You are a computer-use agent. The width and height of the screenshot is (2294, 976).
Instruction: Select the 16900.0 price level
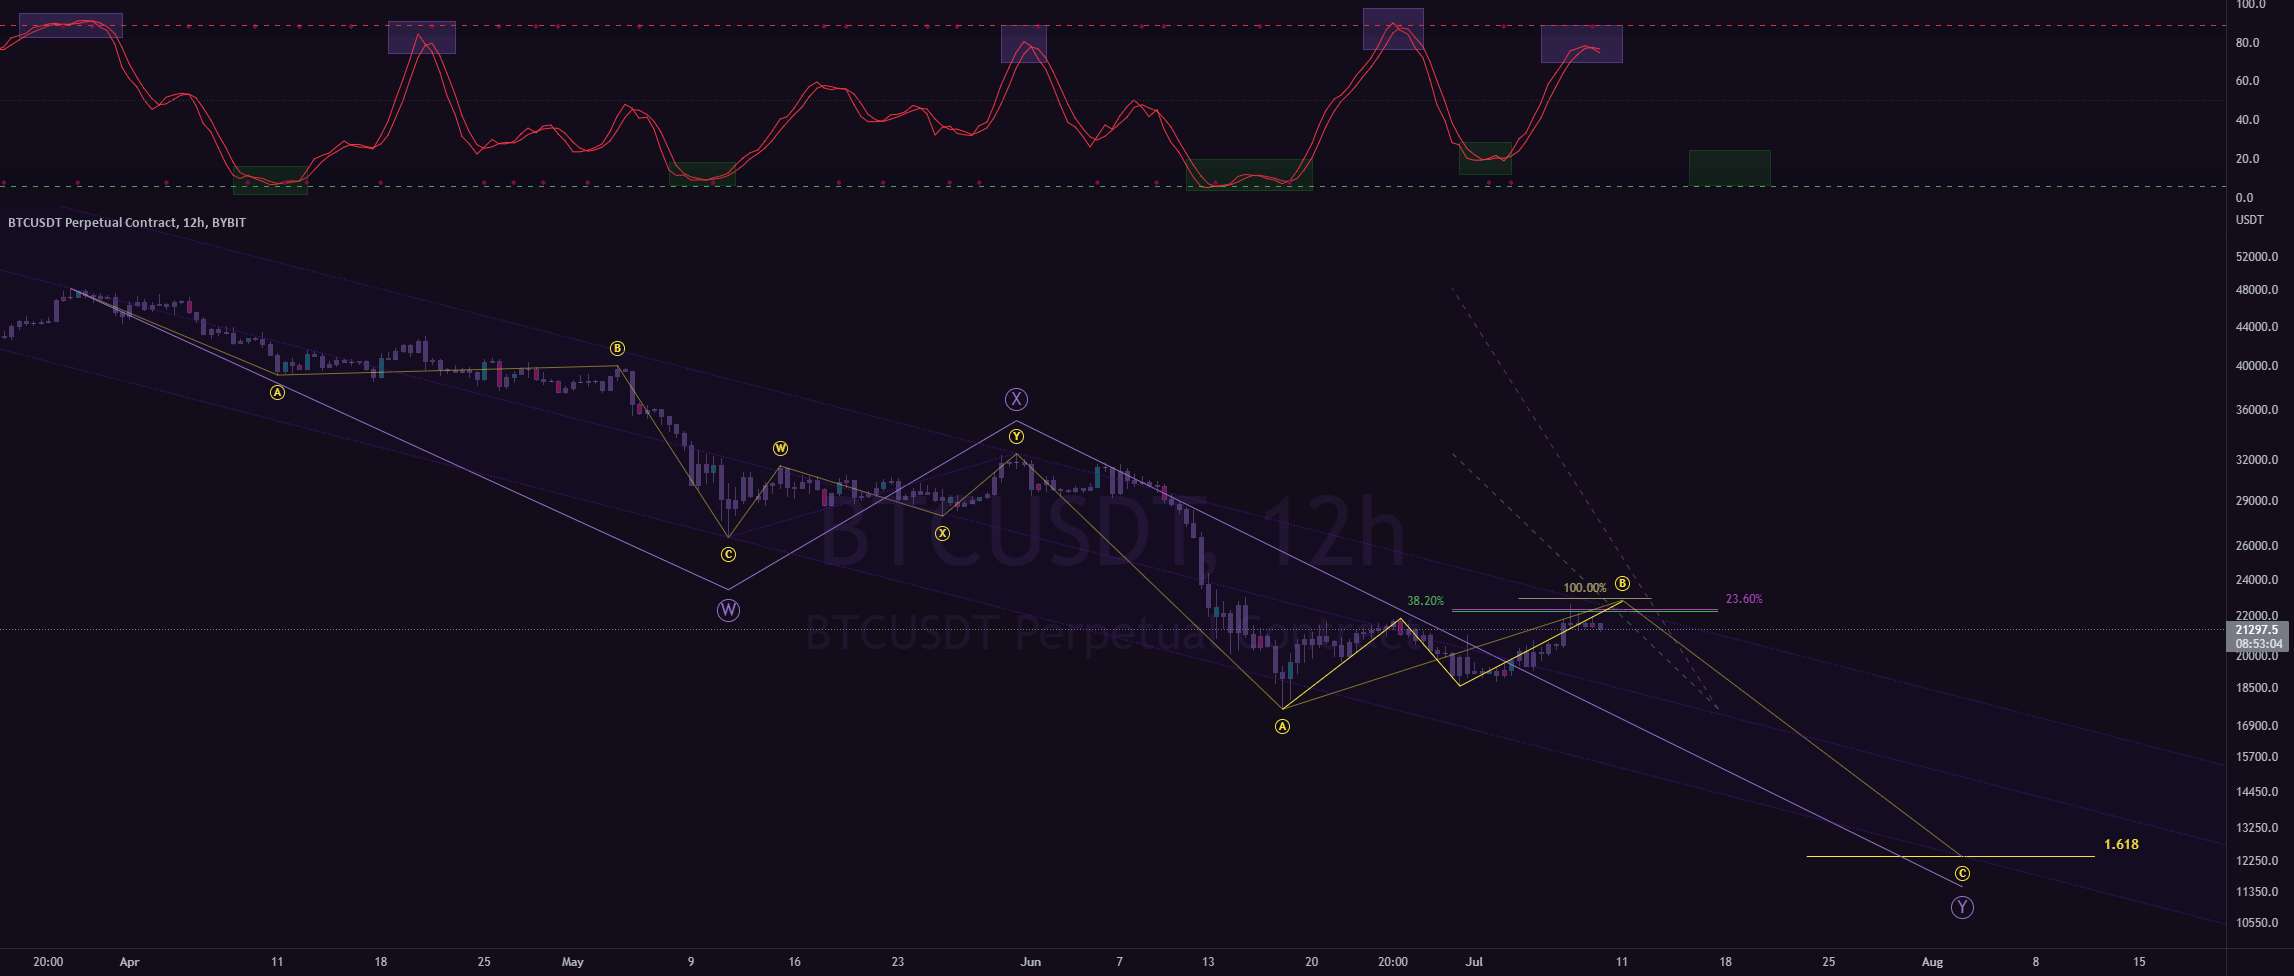point(2255,726)
